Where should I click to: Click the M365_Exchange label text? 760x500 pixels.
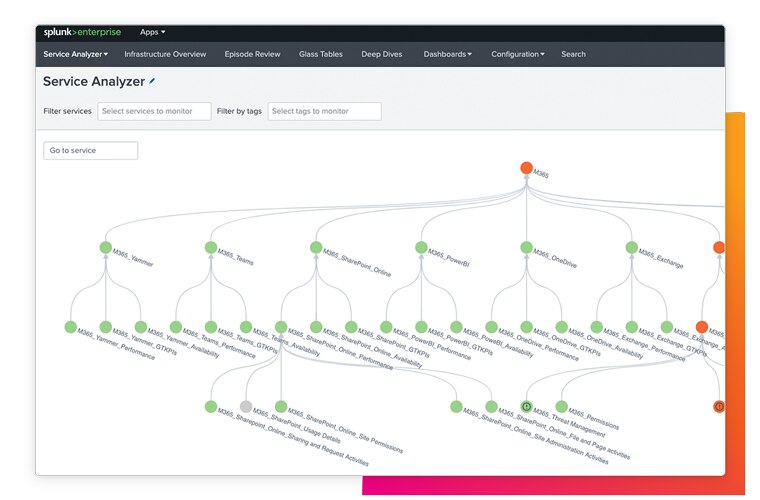tap(661, 258)
